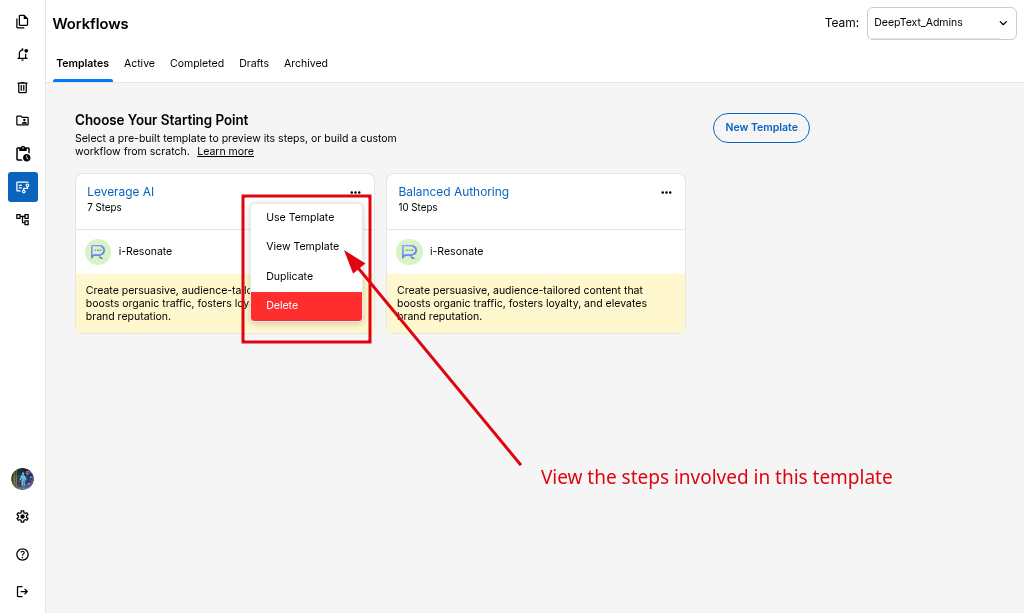Viewport: 1024px width, 613px height.
Task: Click the logout icon in sidebar
Action: click(x=22, y=591)
